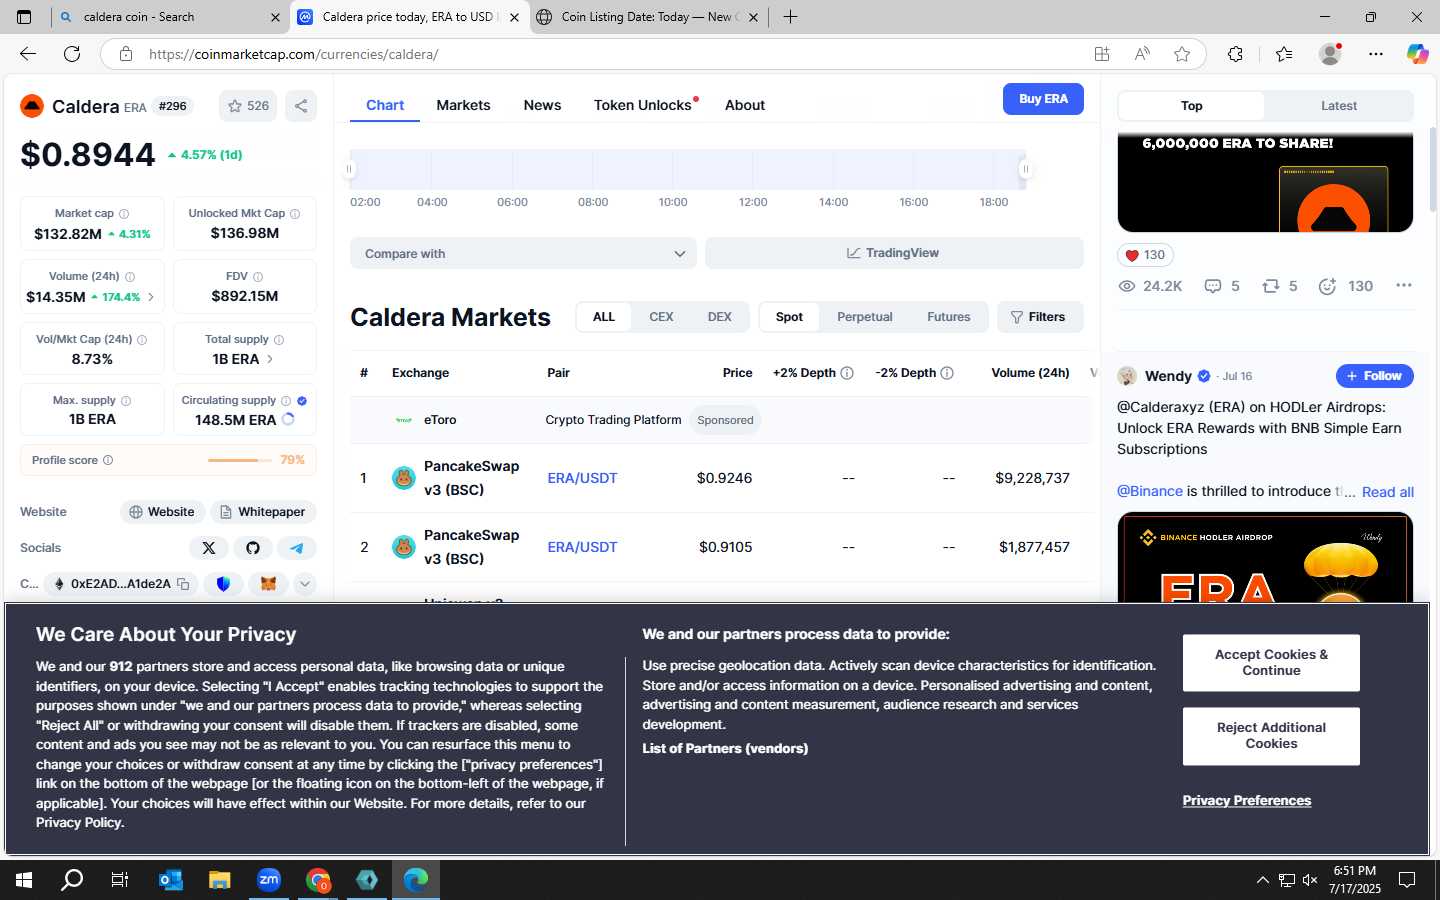Click Read all on Wendy's post

tap(1387, 492)
